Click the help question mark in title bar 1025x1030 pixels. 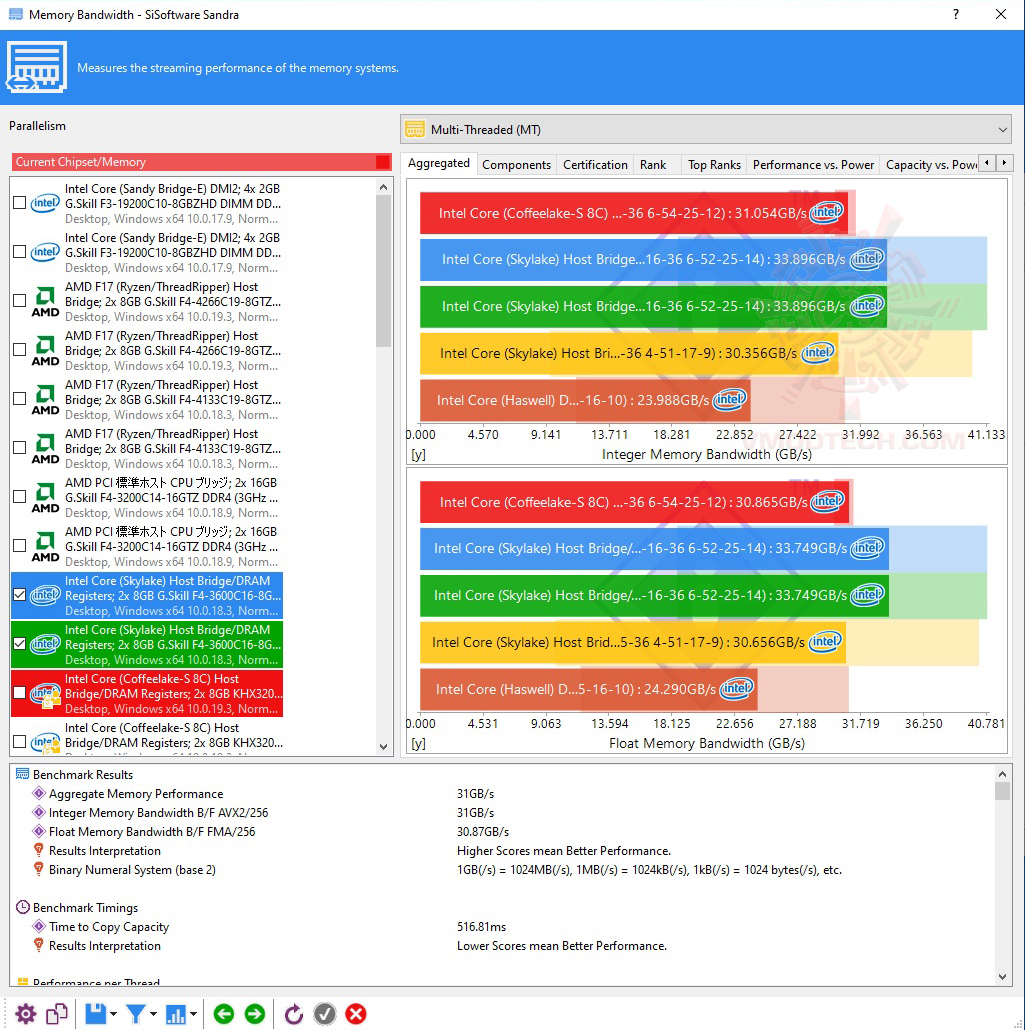(956, 14)
